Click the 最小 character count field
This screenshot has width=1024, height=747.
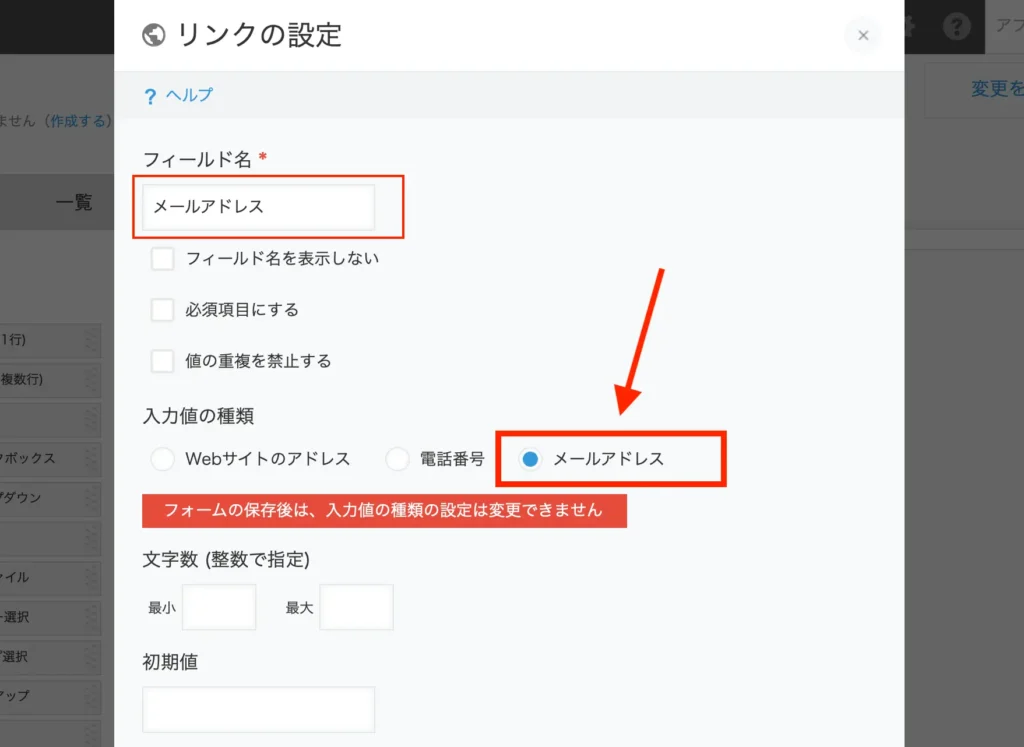point(219,607)
